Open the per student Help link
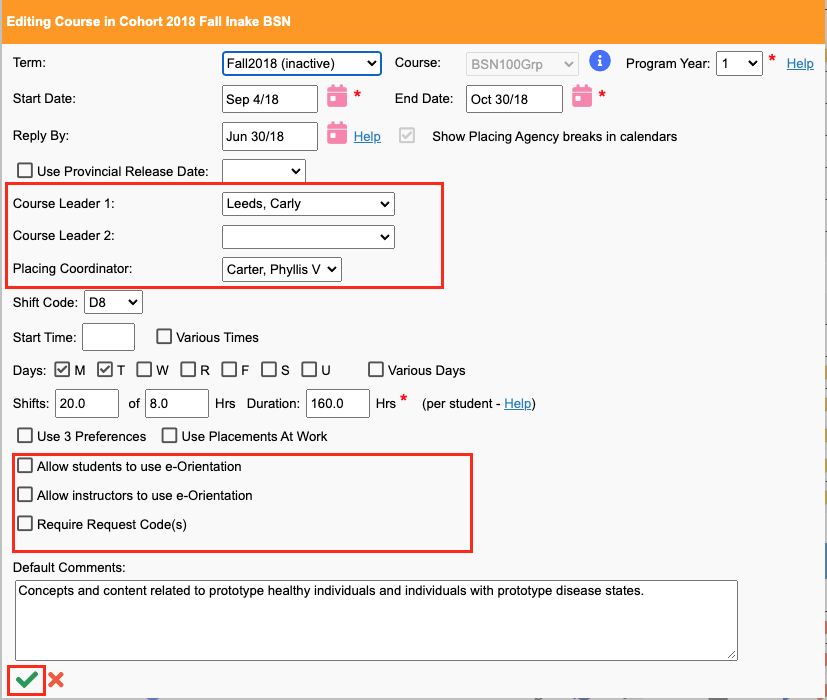Viewport: 827px width, 700px height. 517,404
